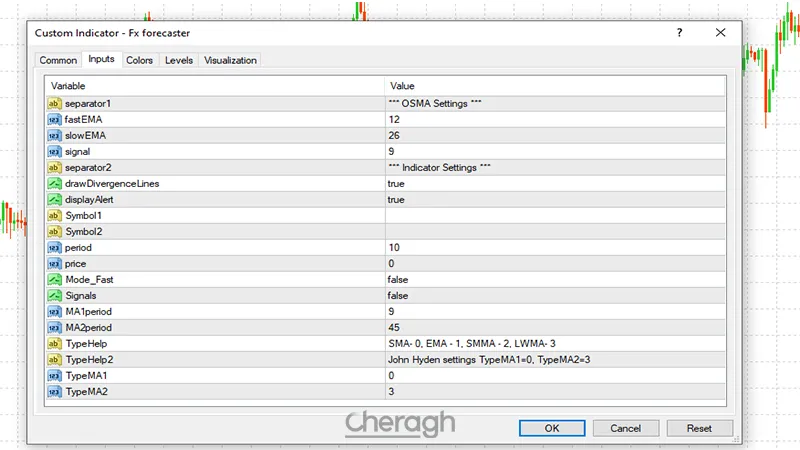Click the boolean icon next to Mode_Fast
Screen dimensions: 800x450
click(54, 280)
